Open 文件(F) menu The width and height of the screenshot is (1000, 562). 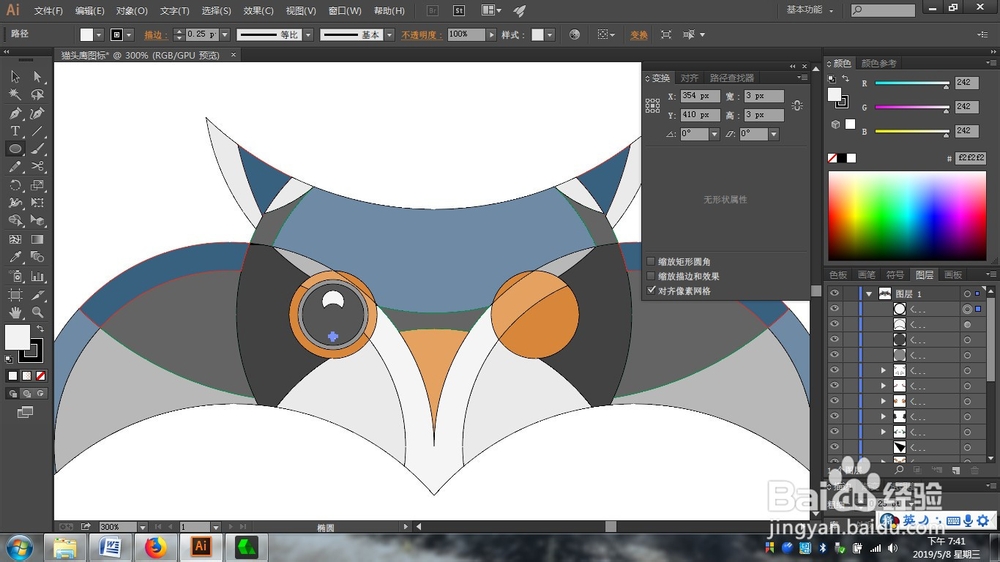[48, 11]
